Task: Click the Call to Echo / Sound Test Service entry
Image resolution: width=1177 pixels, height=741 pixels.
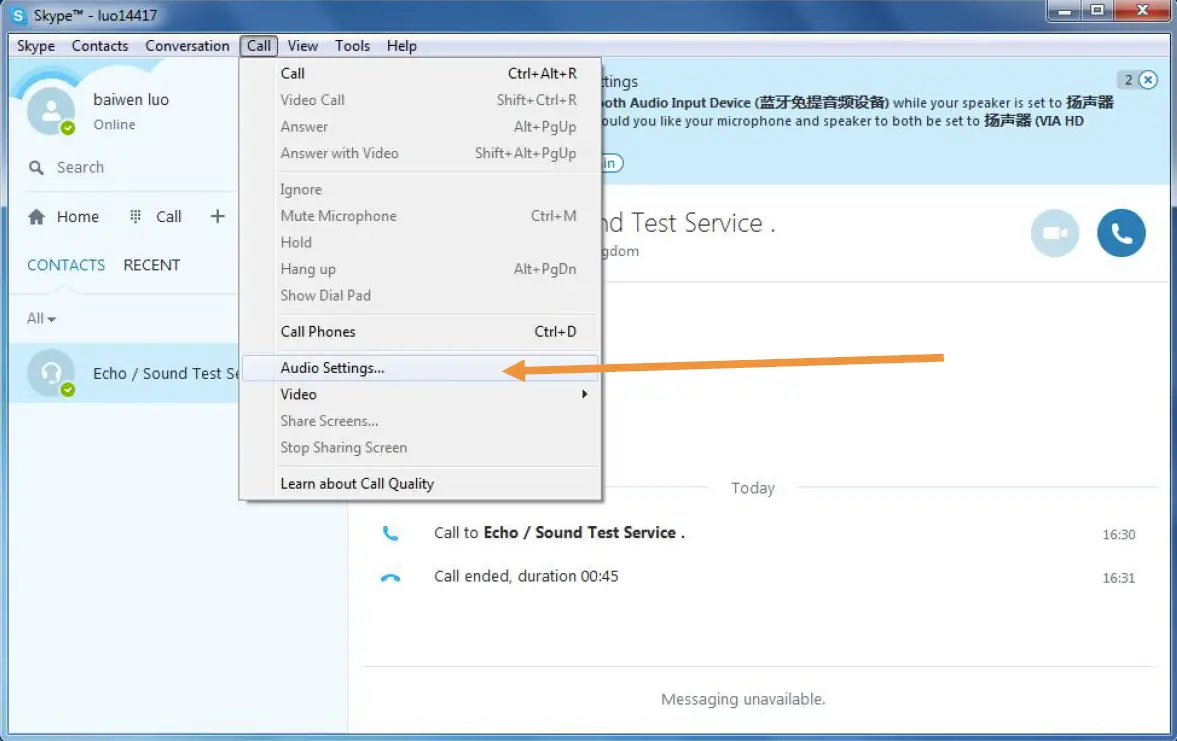Action: click(559, 533)
